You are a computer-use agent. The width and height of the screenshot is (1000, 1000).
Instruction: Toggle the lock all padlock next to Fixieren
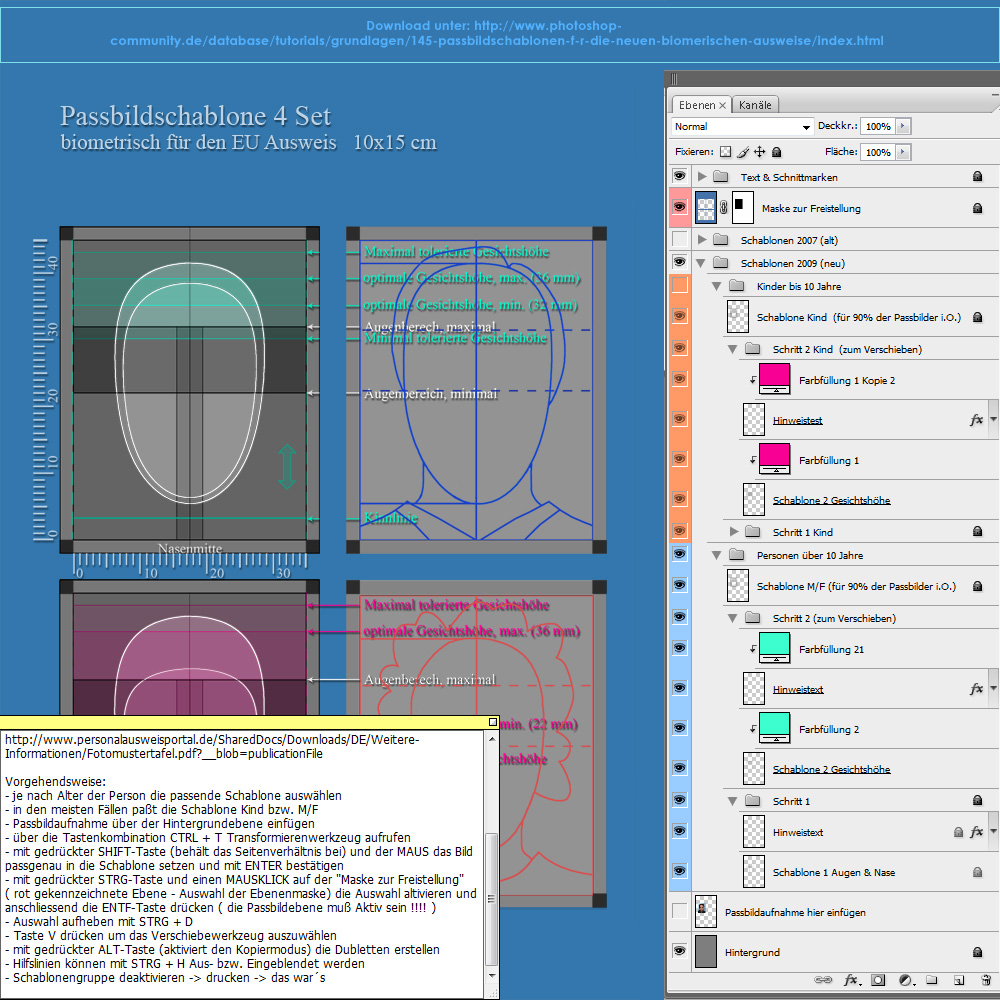776,152
